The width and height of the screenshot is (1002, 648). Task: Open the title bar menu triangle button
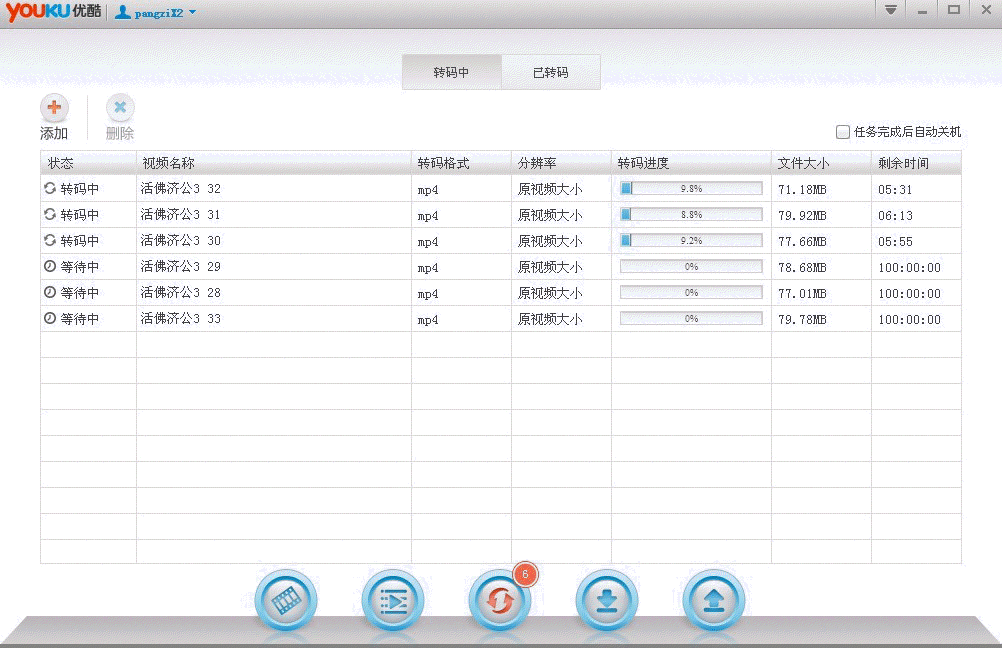tap(891, 10)
